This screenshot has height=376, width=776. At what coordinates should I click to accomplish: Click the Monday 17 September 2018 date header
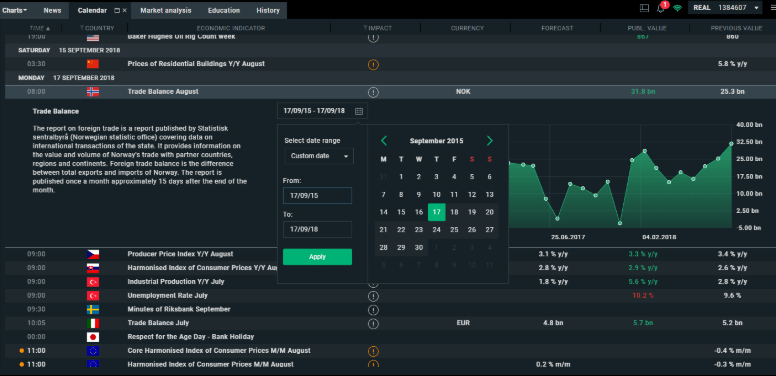pos(66,78)
